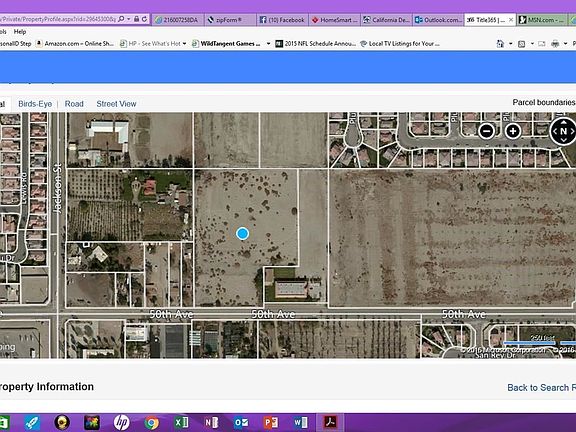The height and width of the screenshot is (432, 576).
Task: Open the Help menu
Action: [20, 32]
